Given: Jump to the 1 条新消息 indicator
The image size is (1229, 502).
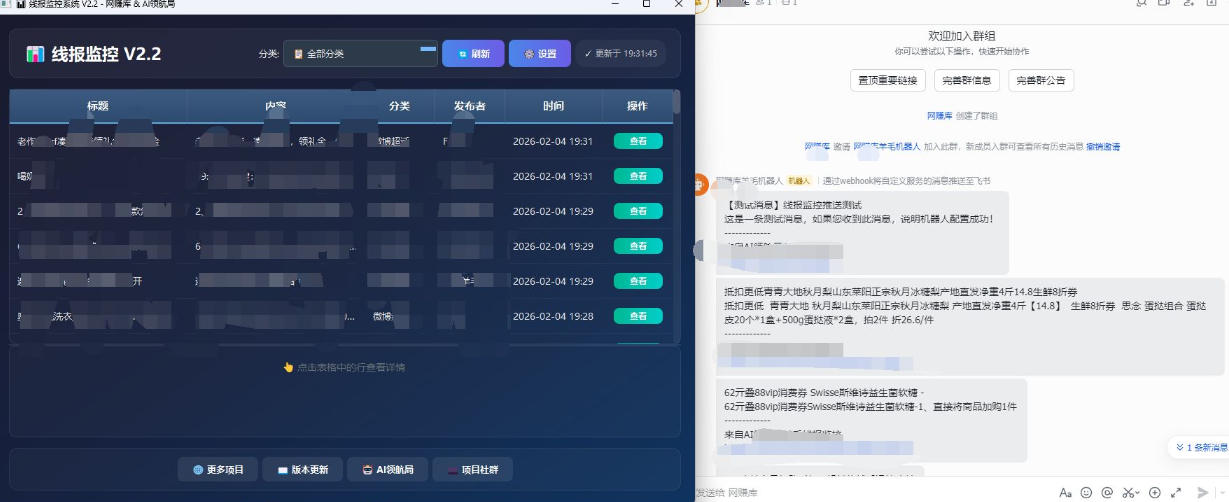Looking at the screenshot, I should [x=1198, y=447].
